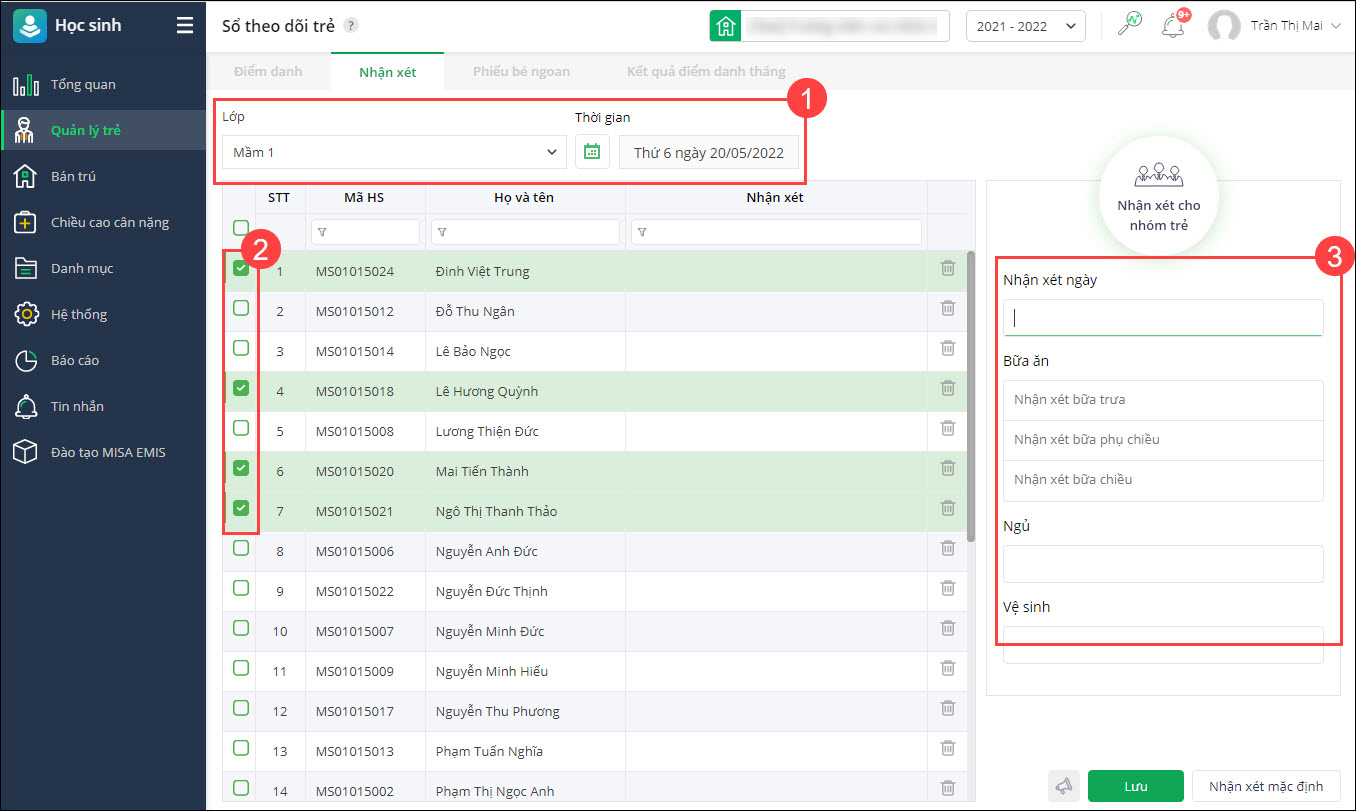Expand the 2021 - 2022 school year dropdown
The width and height of the screenshot is (1356, 811).
[x=1025, y=27]
